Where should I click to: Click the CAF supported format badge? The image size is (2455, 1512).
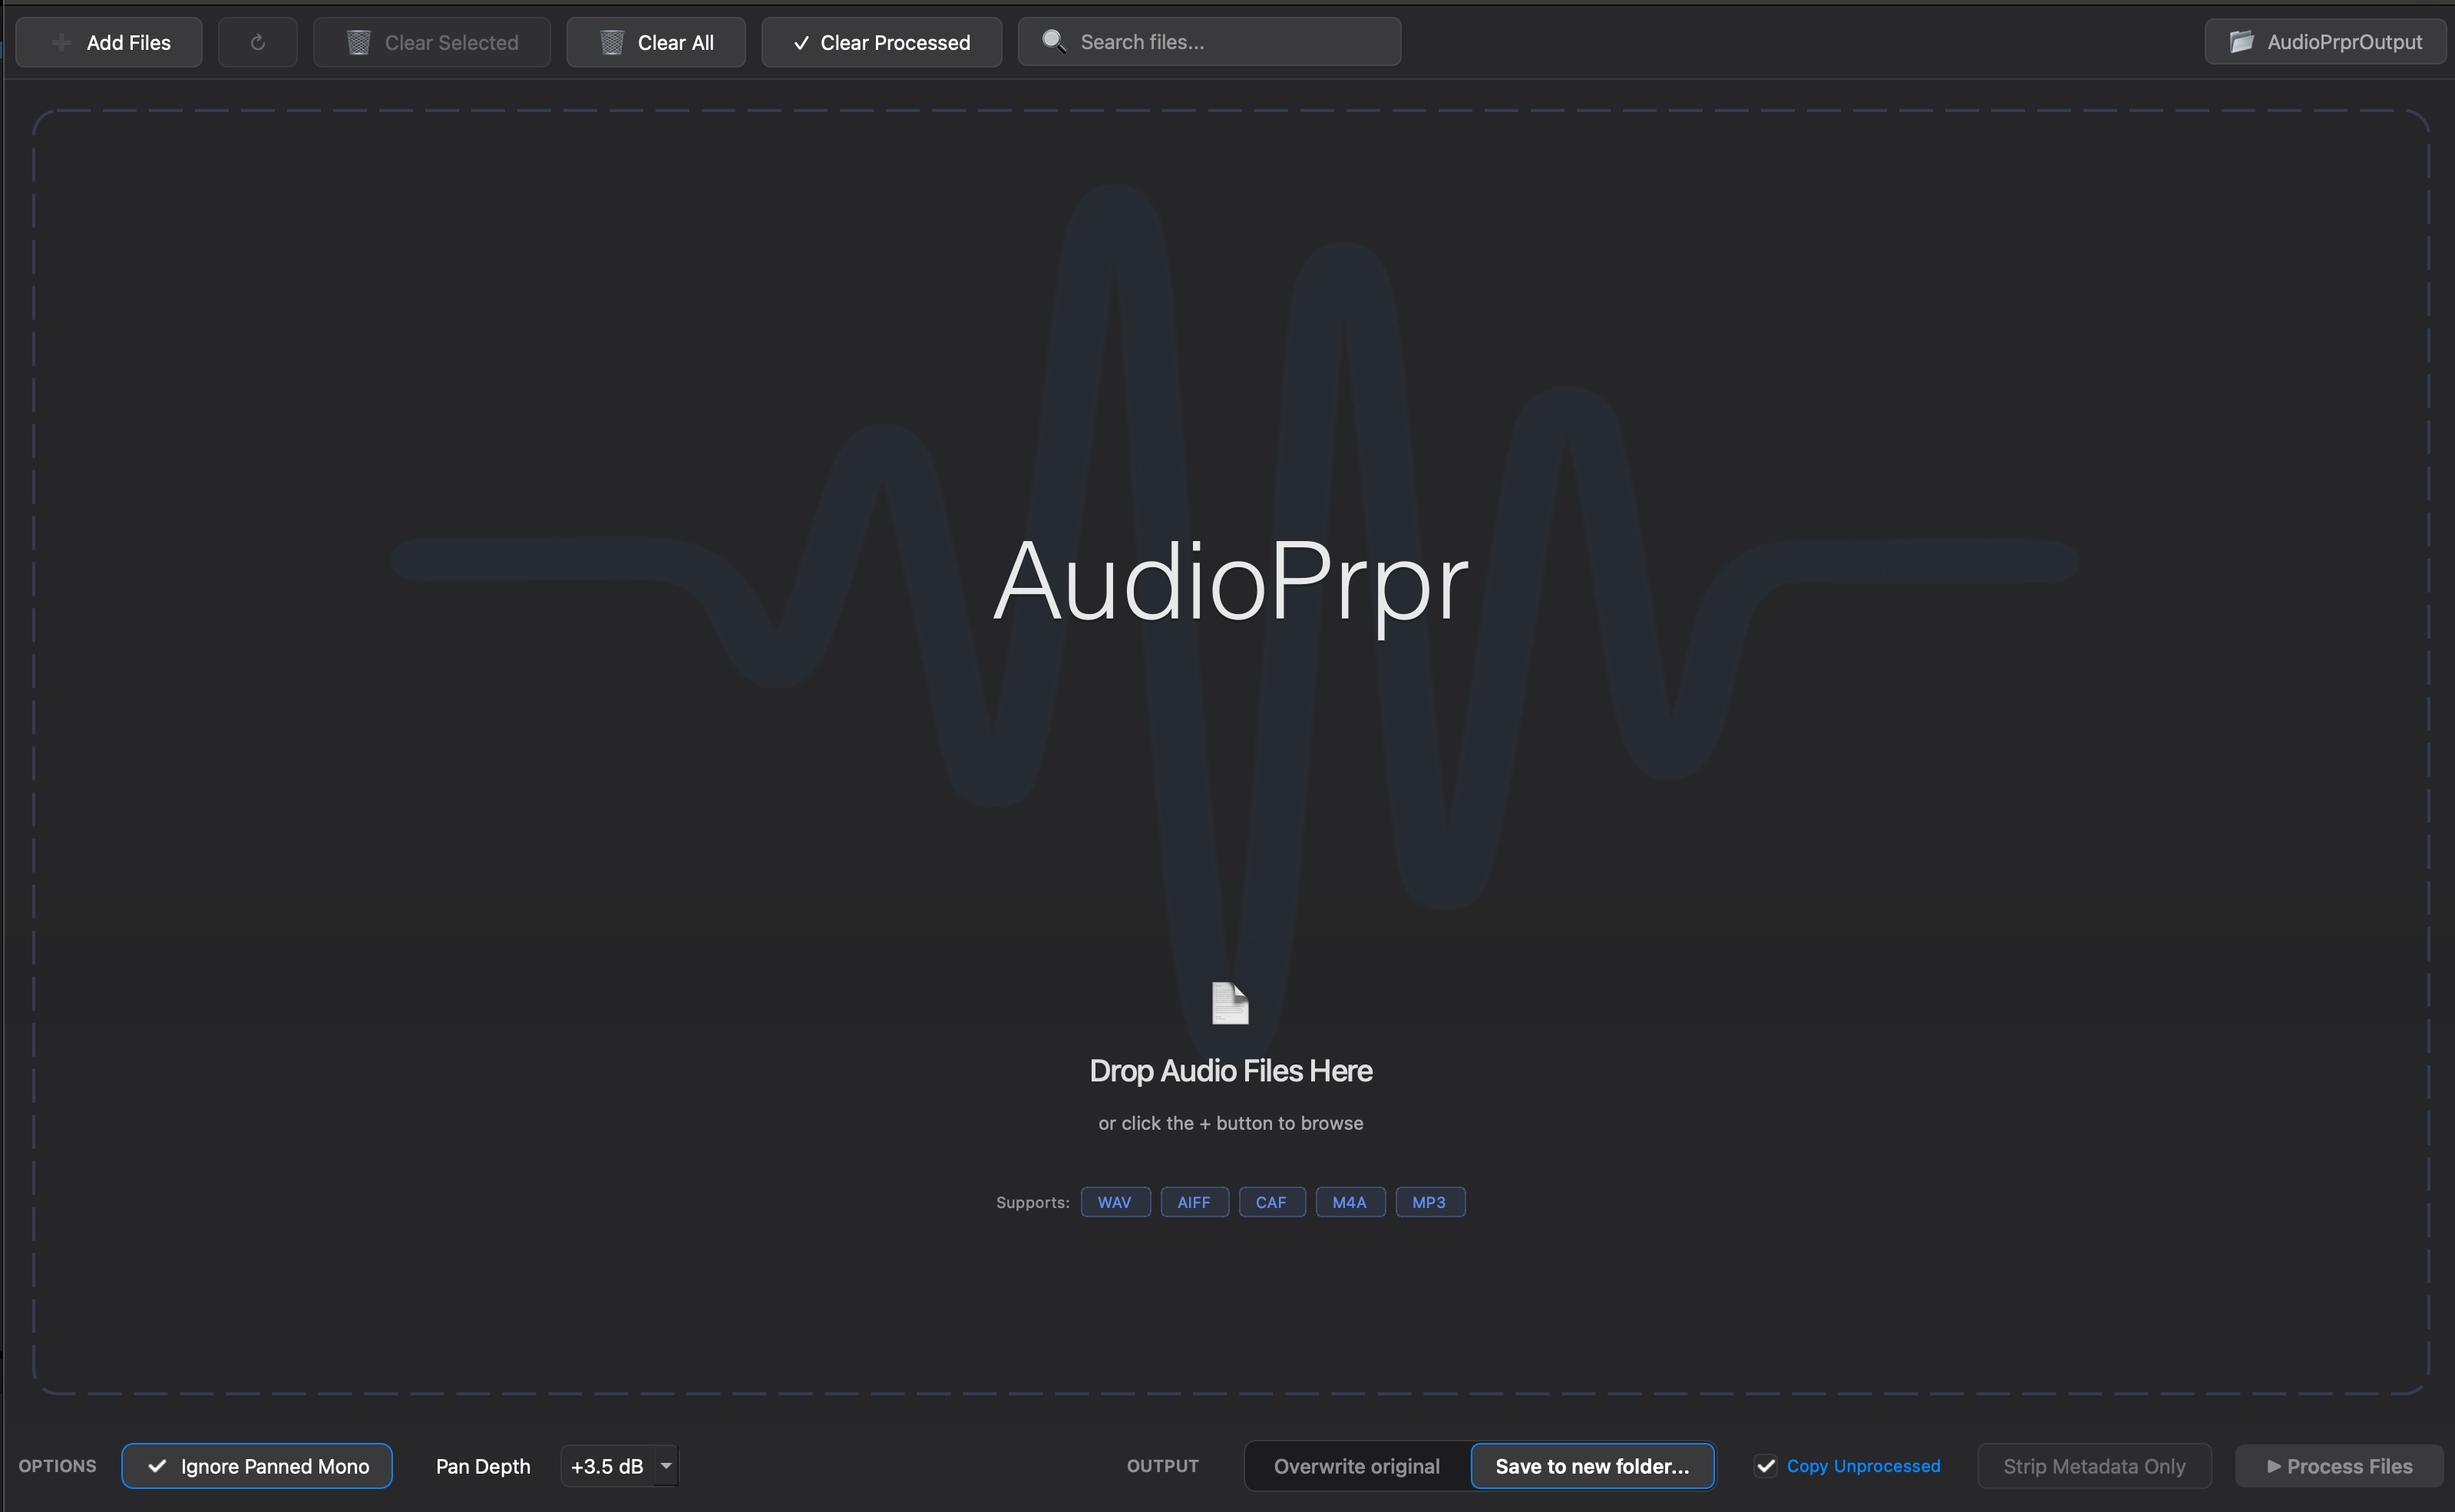pos(1271,1201)
